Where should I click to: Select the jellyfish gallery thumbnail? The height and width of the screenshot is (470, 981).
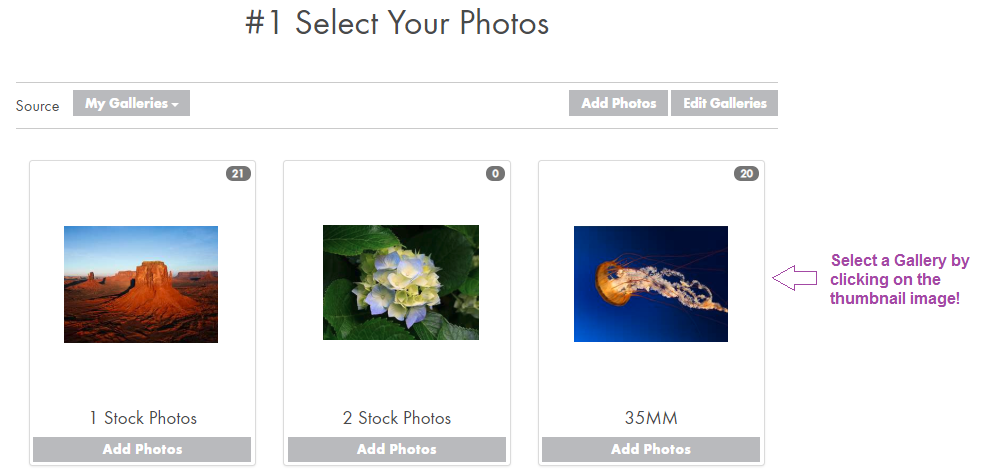point(650,284)
